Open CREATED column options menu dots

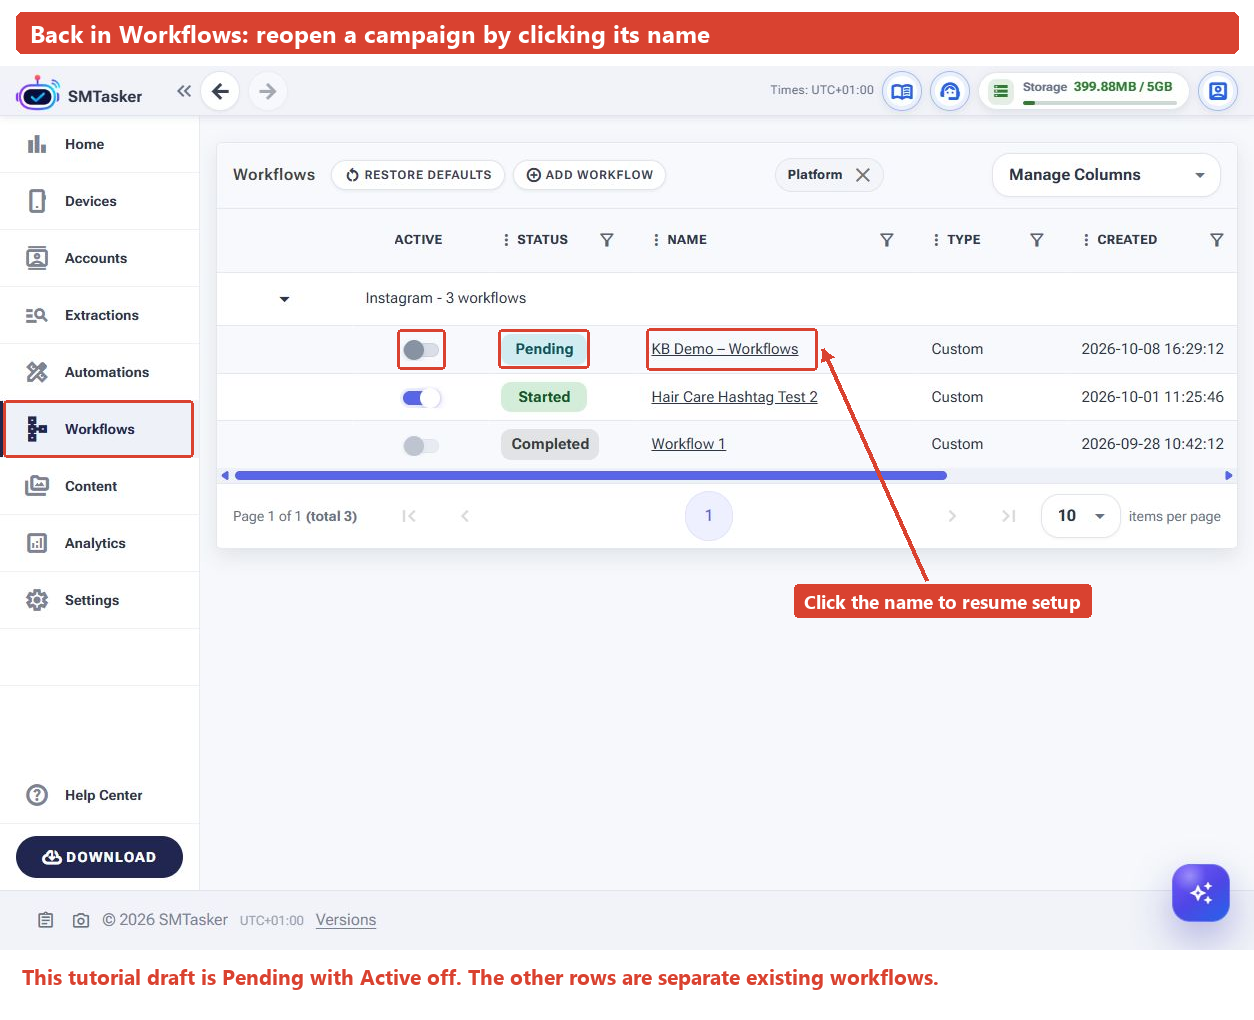tap(1086, 240)
